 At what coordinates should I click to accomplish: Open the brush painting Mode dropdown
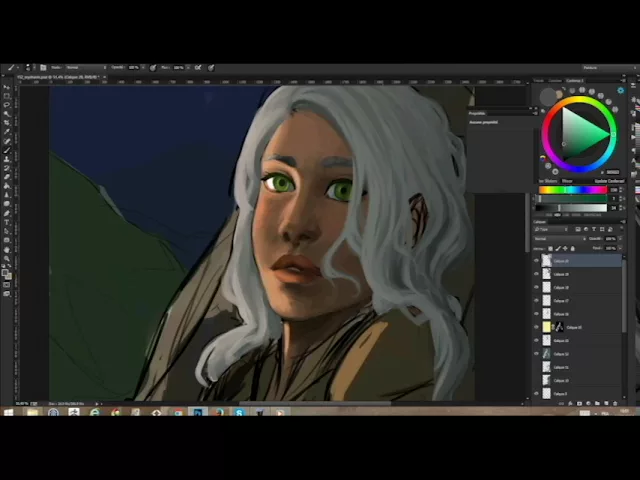(x=86, y=67)
